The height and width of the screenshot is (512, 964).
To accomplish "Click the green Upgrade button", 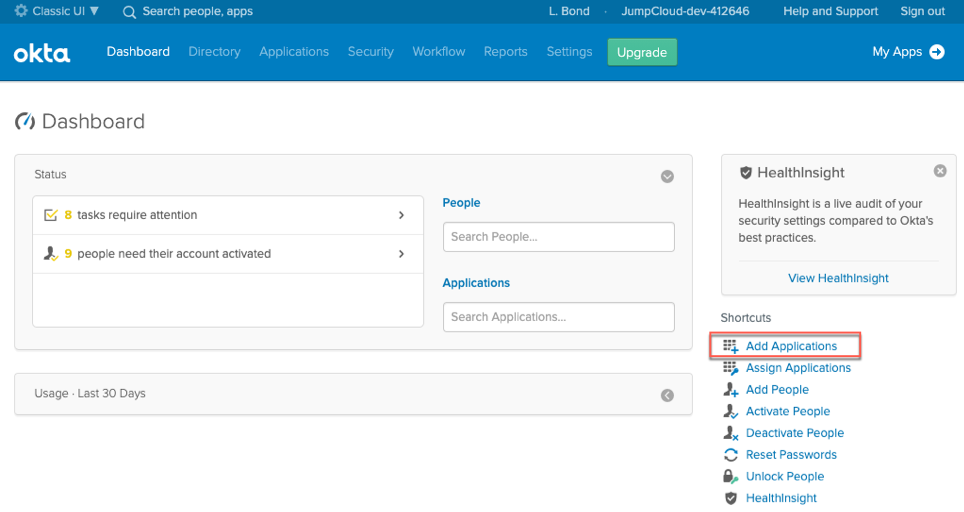I will pos(642,52).
